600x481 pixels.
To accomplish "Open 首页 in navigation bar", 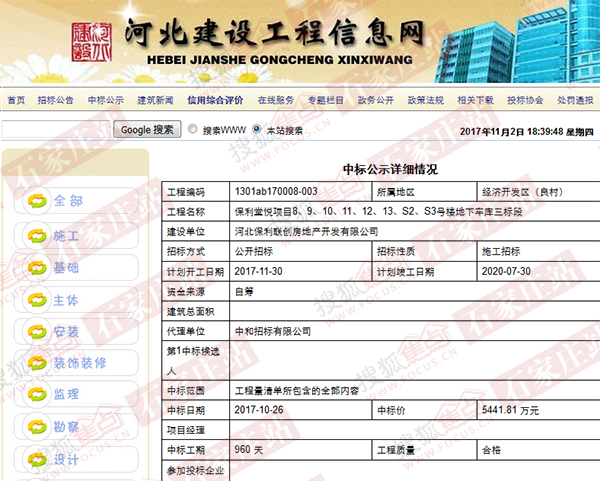I will pos(16,100).
